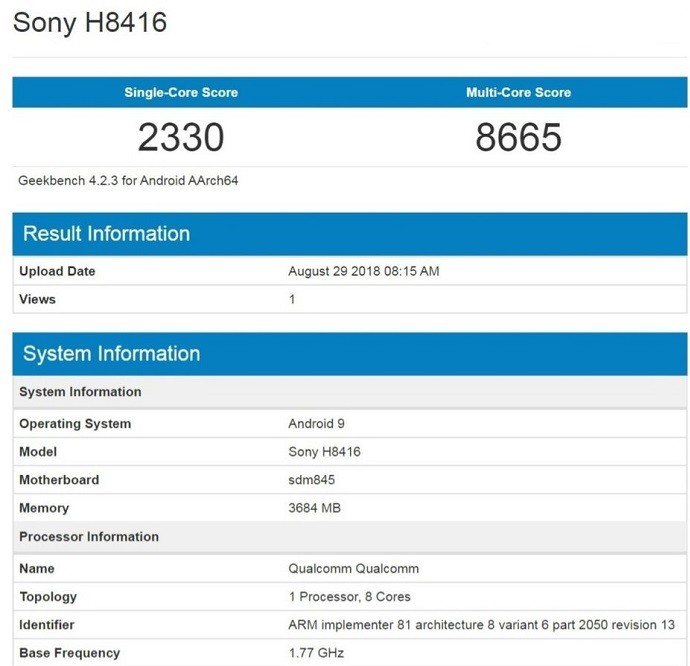Click the Views label
690x666 pixels.
[37, 299]
